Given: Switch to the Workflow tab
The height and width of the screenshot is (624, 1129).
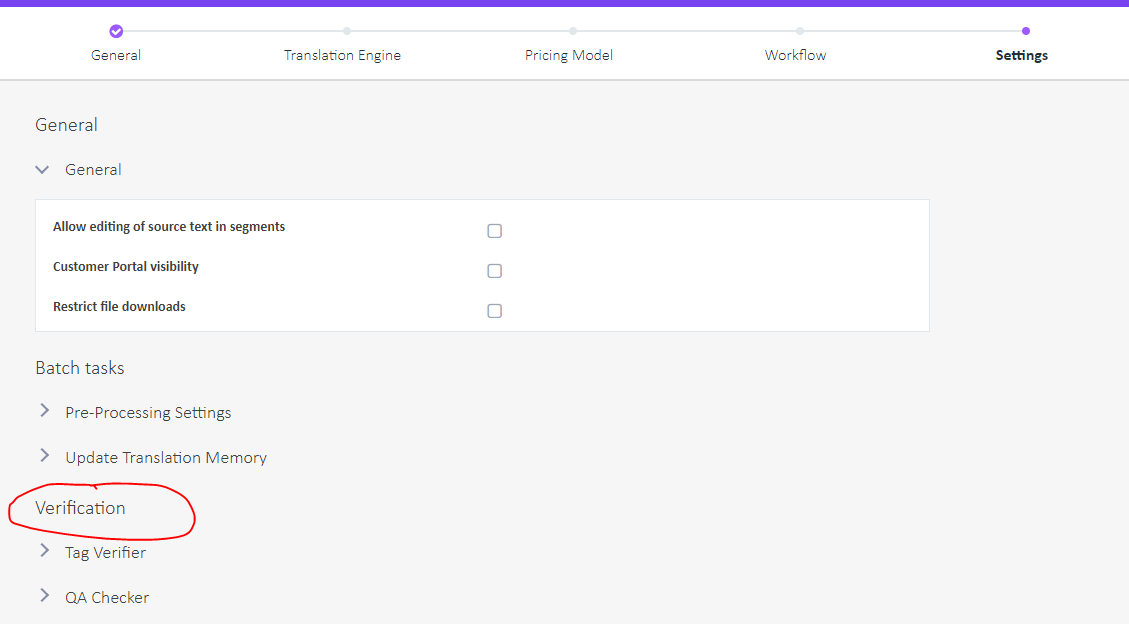Looking at the screenshot, I should [795, 55].
